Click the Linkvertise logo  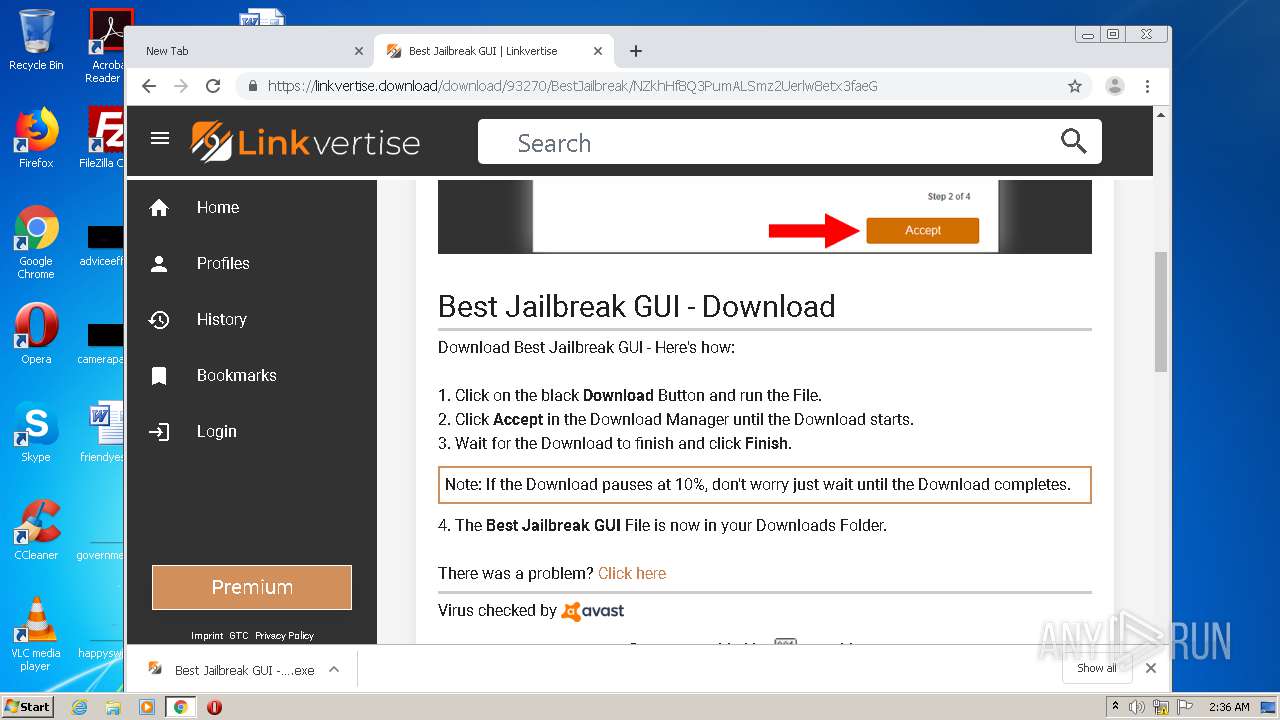click(x=305, y=141)
